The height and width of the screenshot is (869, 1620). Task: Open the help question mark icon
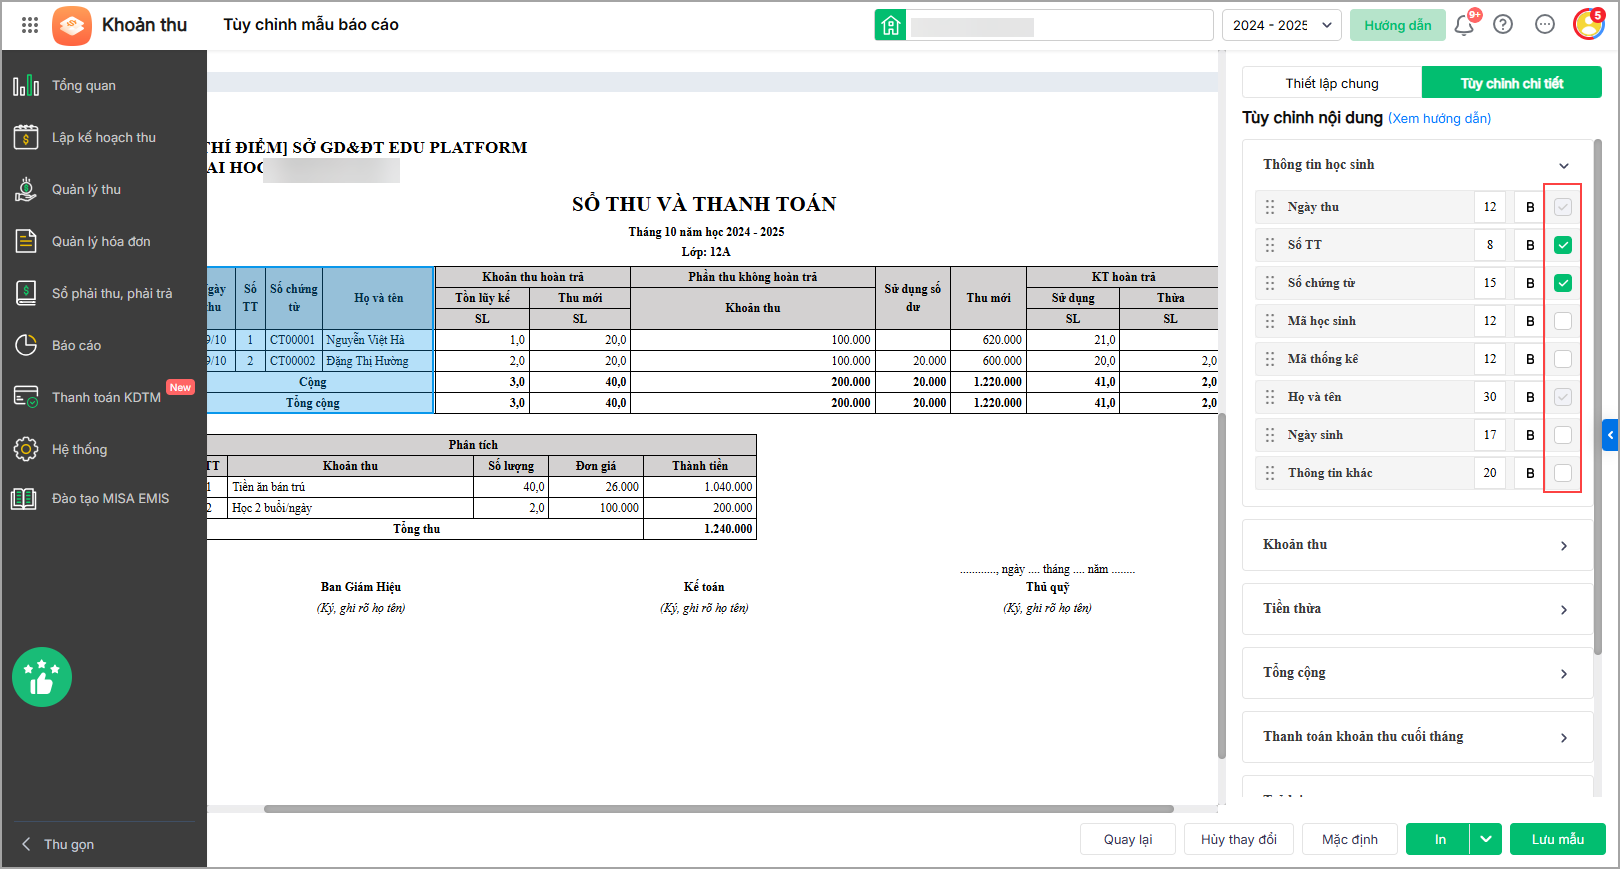[x=1503, y=25]
